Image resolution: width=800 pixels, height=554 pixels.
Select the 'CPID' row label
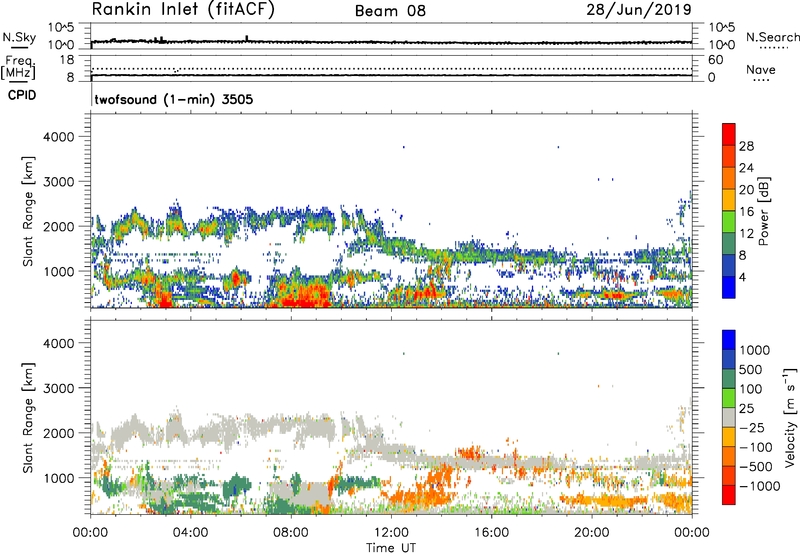[22, 95]
